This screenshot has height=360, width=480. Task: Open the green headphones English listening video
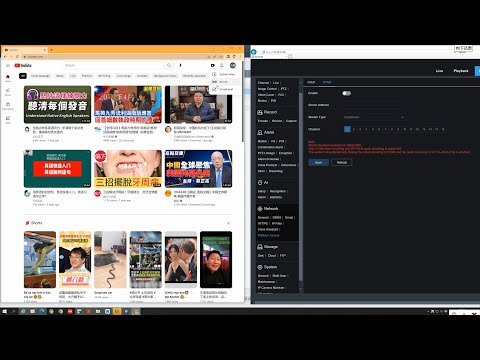(x=57, y=104)
